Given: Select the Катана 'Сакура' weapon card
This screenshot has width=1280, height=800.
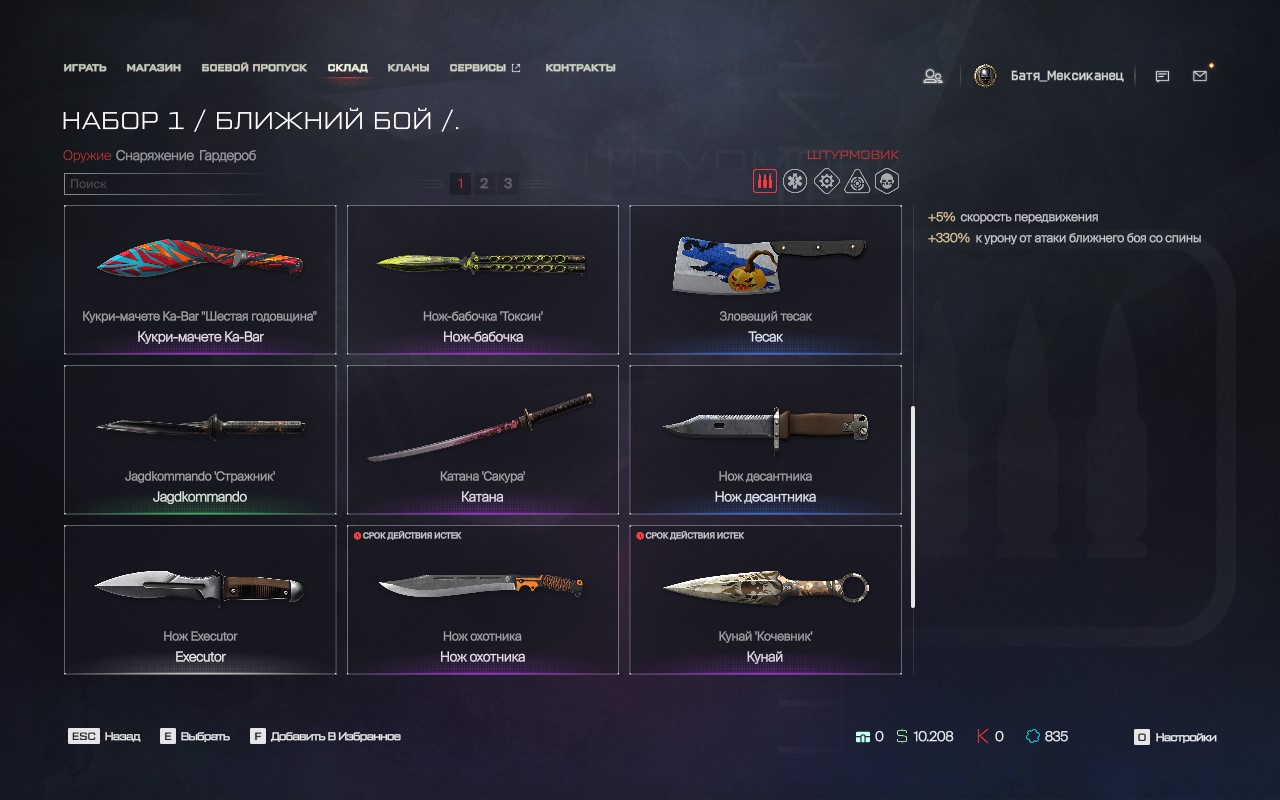Looking at the screenshot, I should (483, 440).
